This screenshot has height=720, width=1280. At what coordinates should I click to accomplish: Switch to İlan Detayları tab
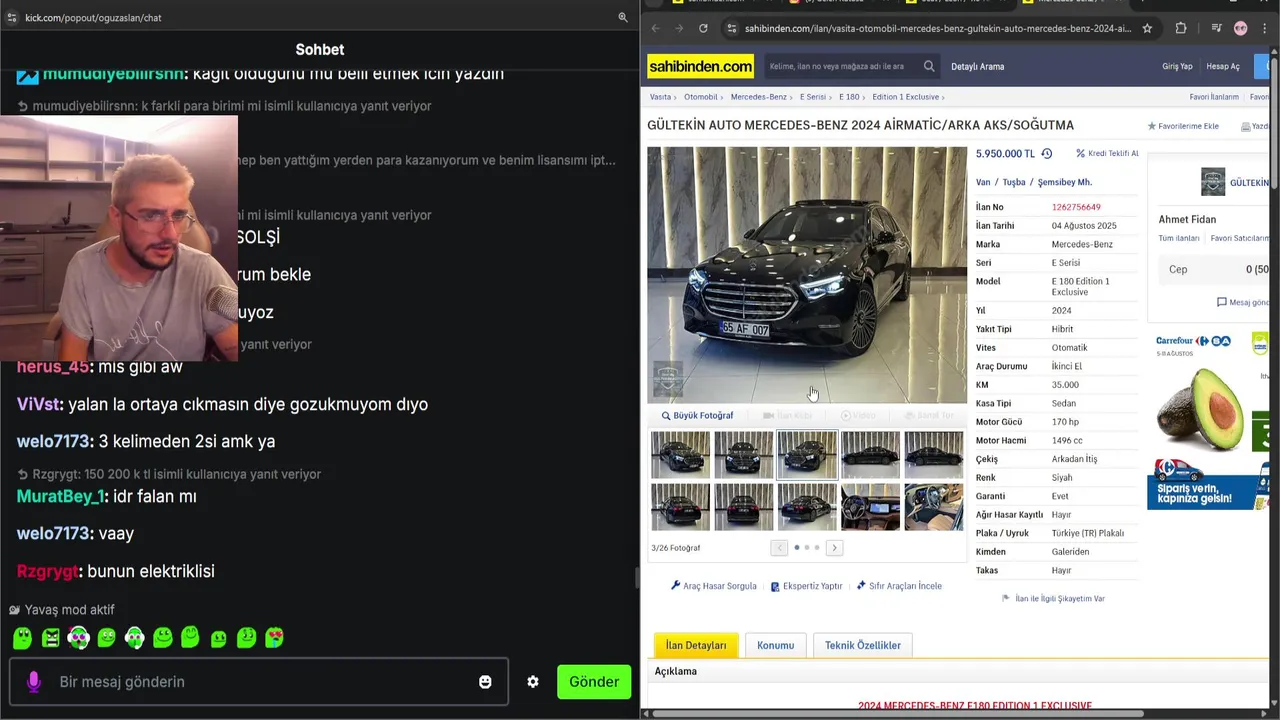(696, 645)
